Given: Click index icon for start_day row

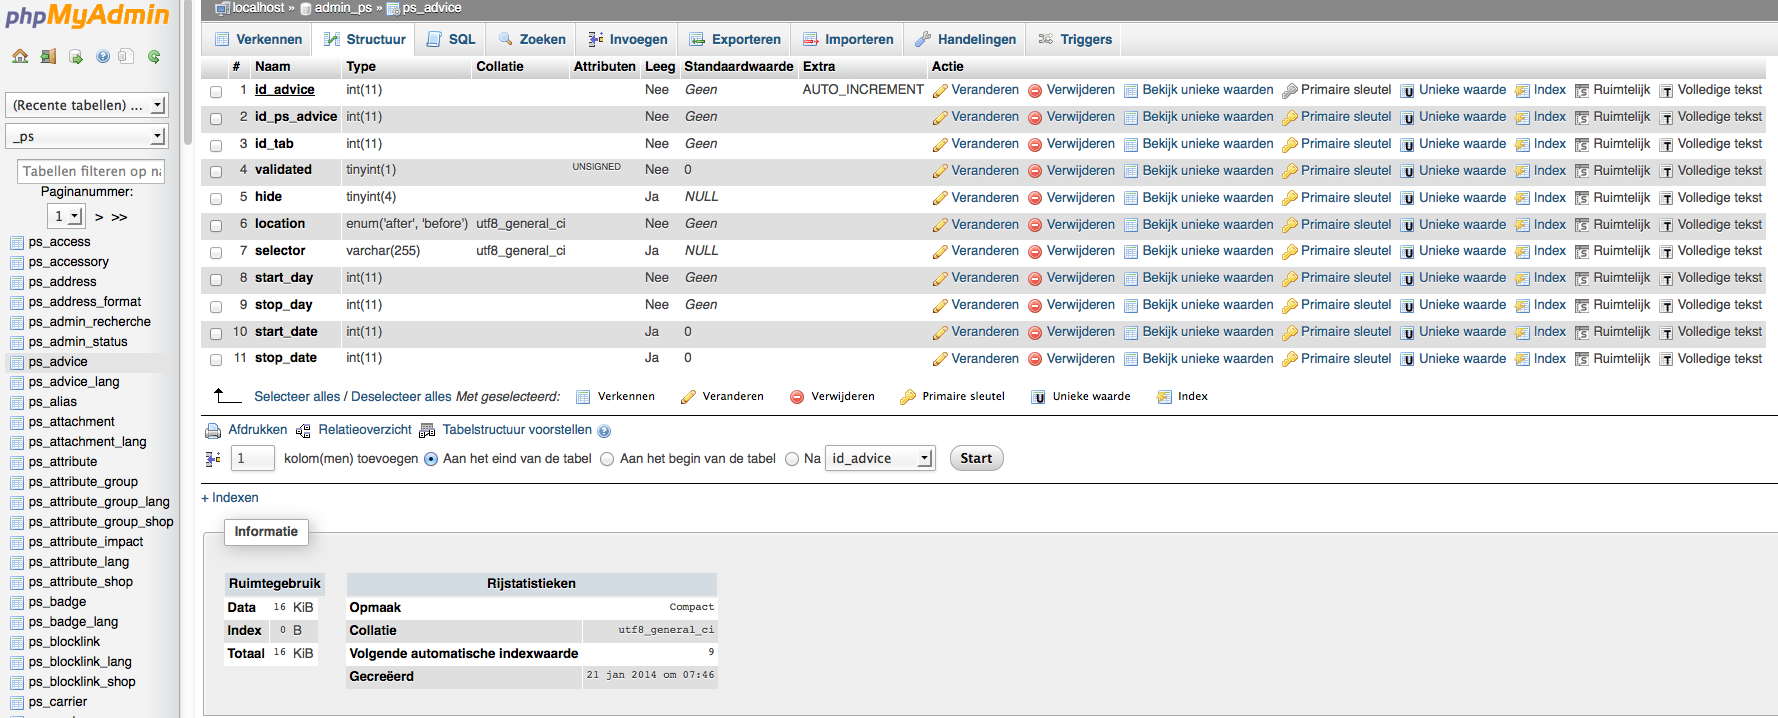Looking at the screenshot, I should (x=1522, y=279).
